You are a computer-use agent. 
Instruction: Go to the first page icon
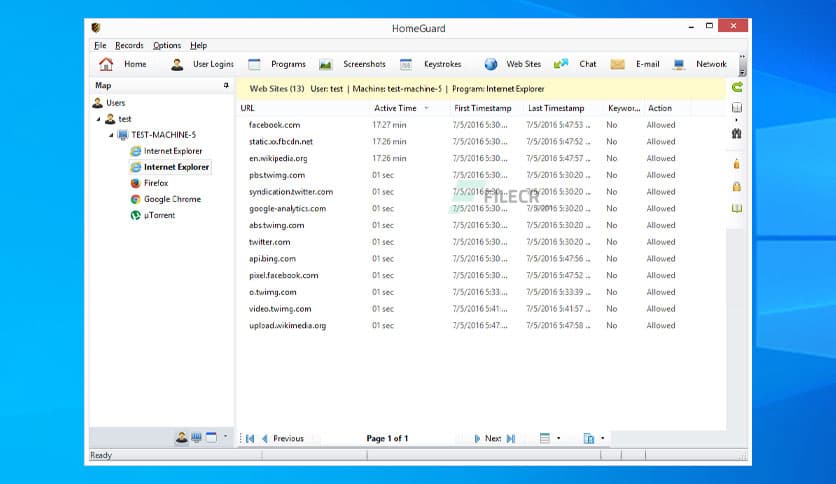point(250,439)
